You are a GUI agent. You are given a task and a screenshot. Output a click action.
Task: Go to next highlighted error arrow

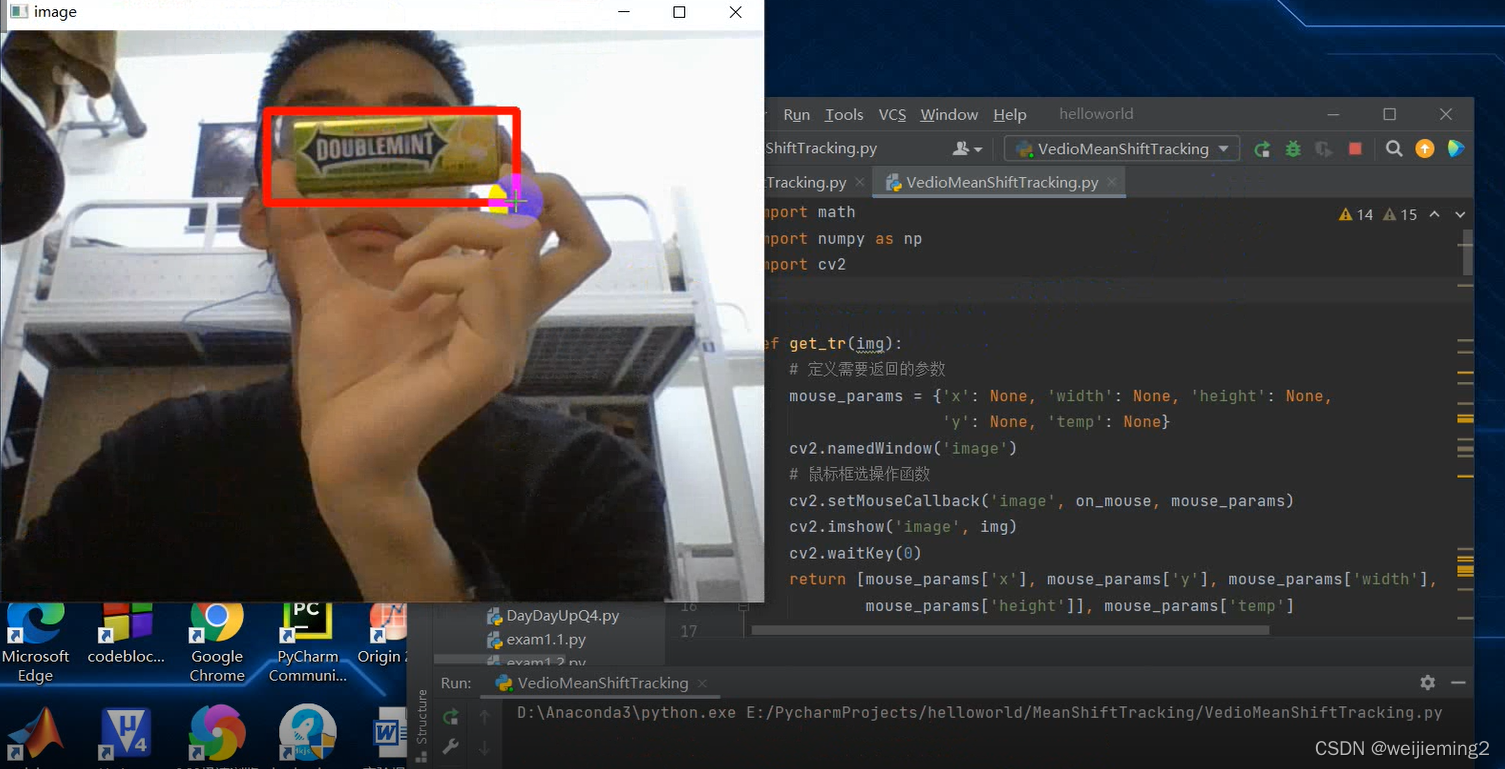coord(1460,214)
